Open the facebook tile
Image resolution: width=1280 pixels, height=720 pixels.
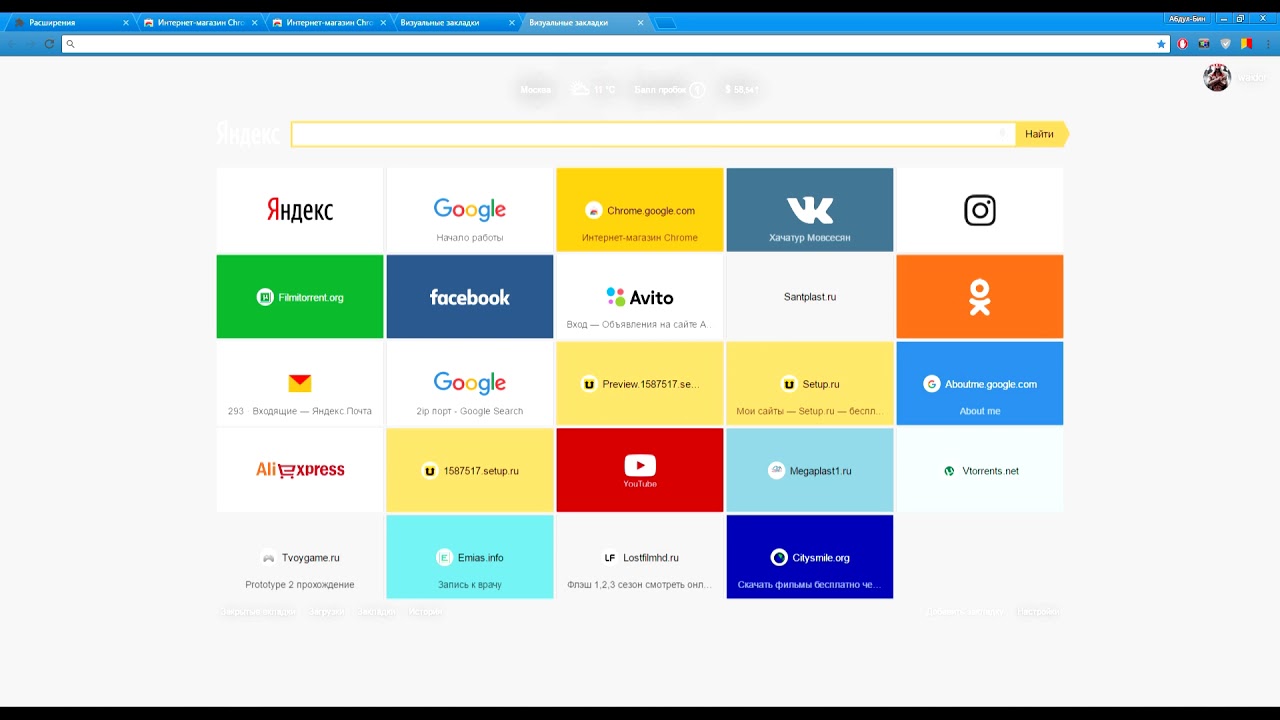click(x=470, y=297)
